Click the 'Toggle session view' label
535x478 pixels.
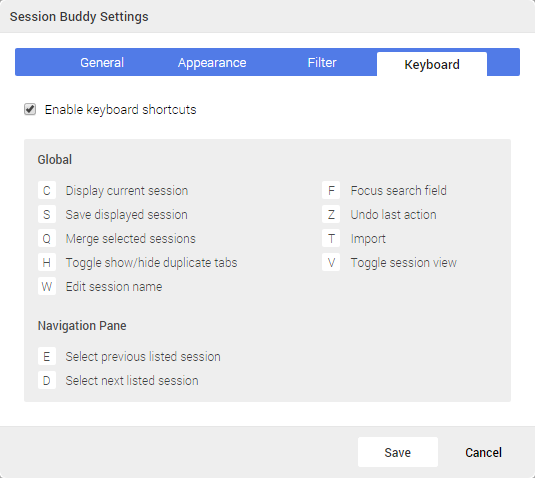point(404,263)
